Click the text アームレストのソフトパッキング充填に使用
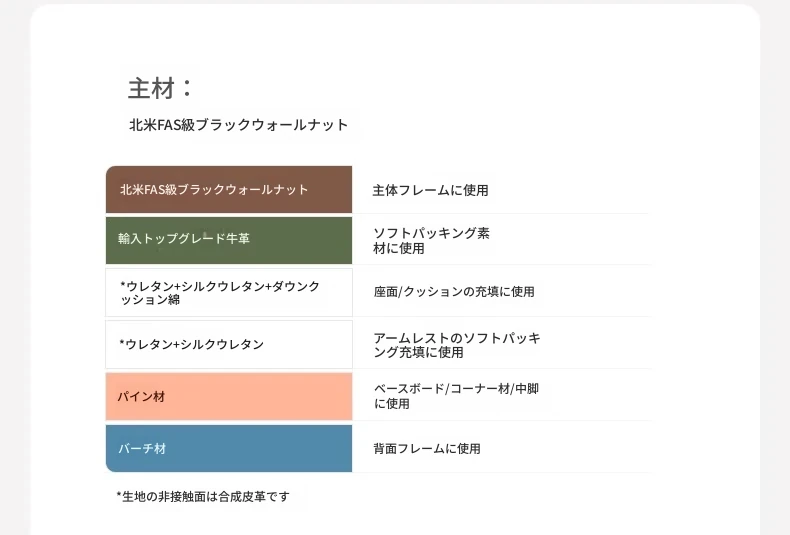 (457, 345)
